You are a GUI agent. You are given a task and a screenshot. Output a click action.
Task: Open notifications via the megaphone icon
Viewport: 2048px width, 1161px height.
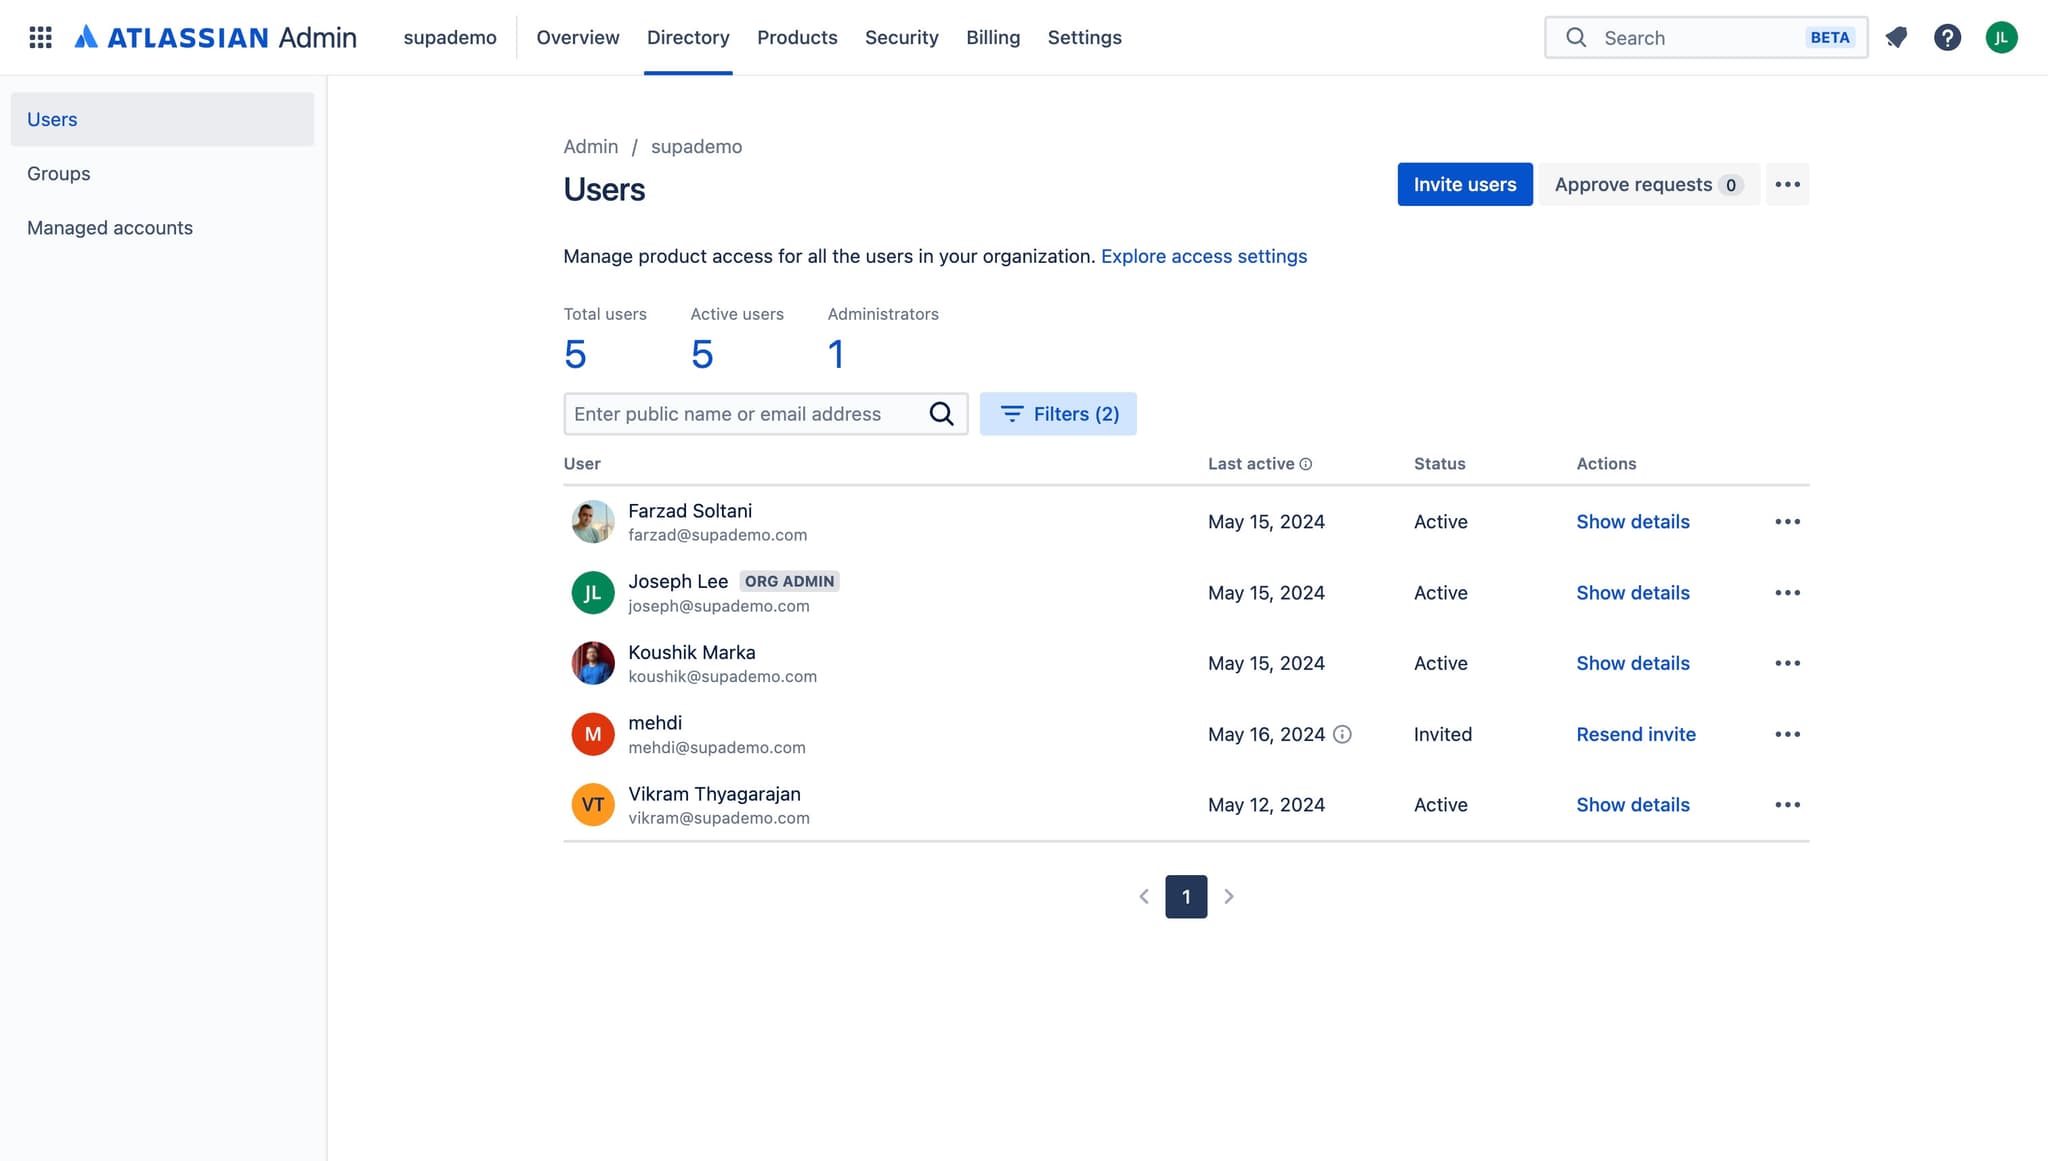coord(1897,37)
